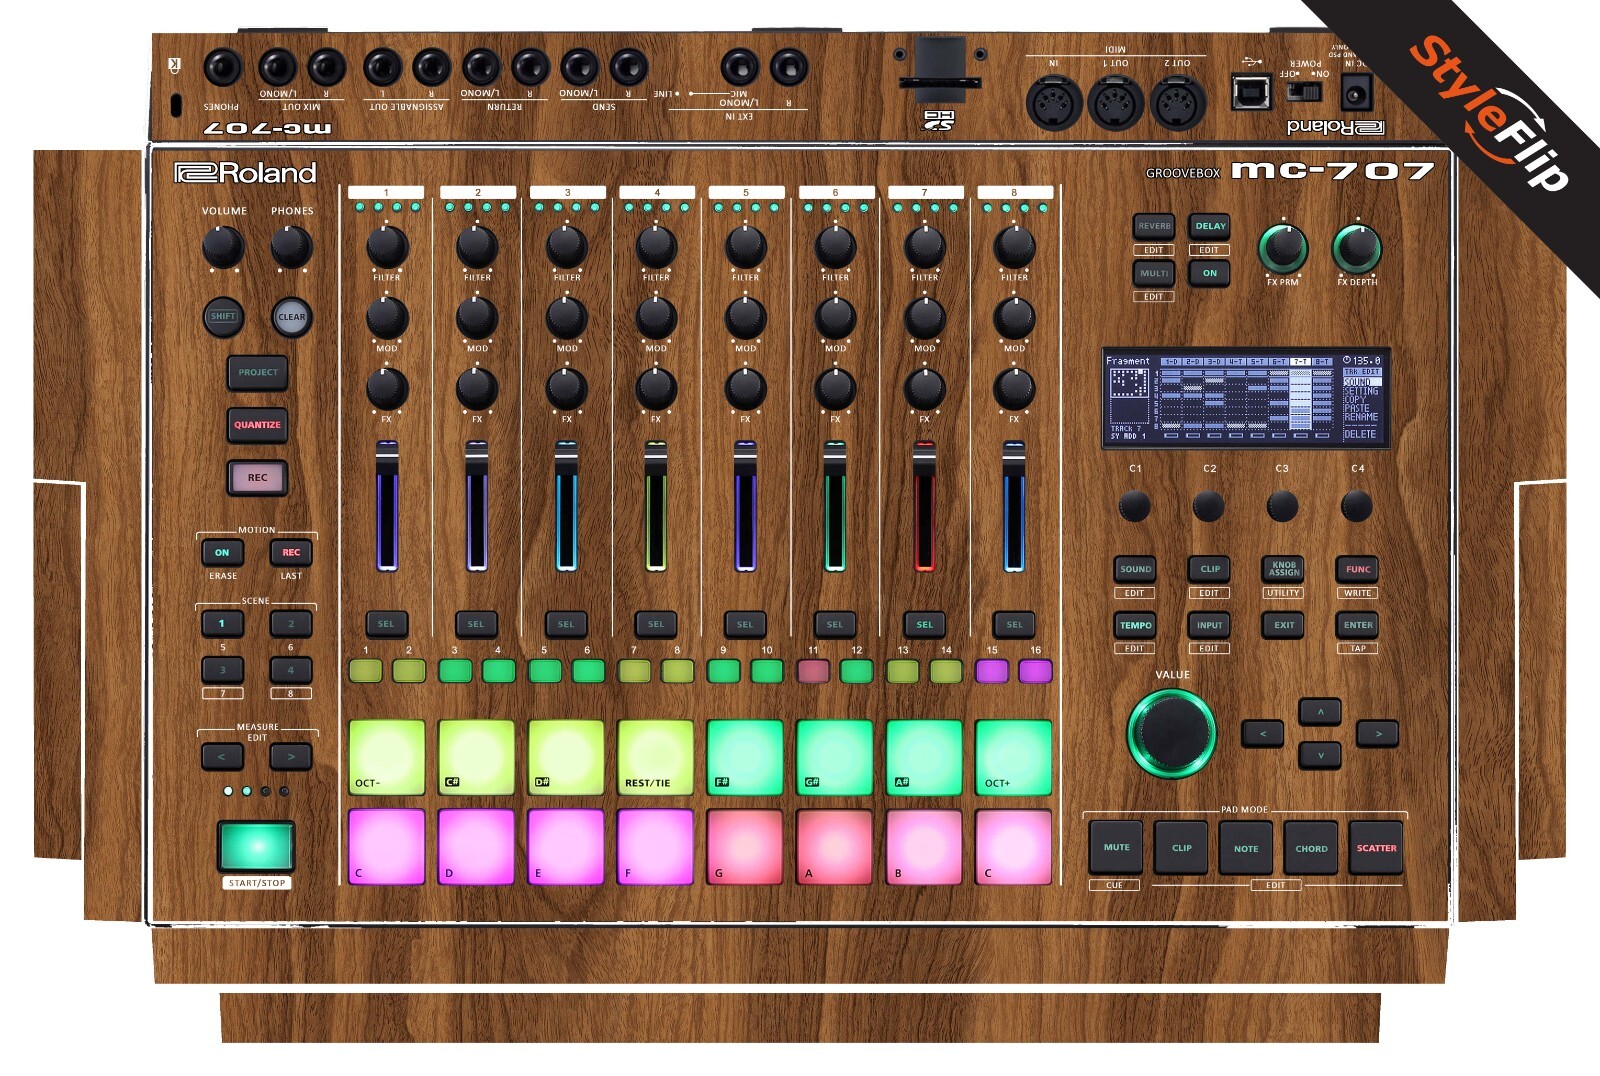Adjust track 1 FILTER knob
1600x1076 pixels.
pos(387,246)
